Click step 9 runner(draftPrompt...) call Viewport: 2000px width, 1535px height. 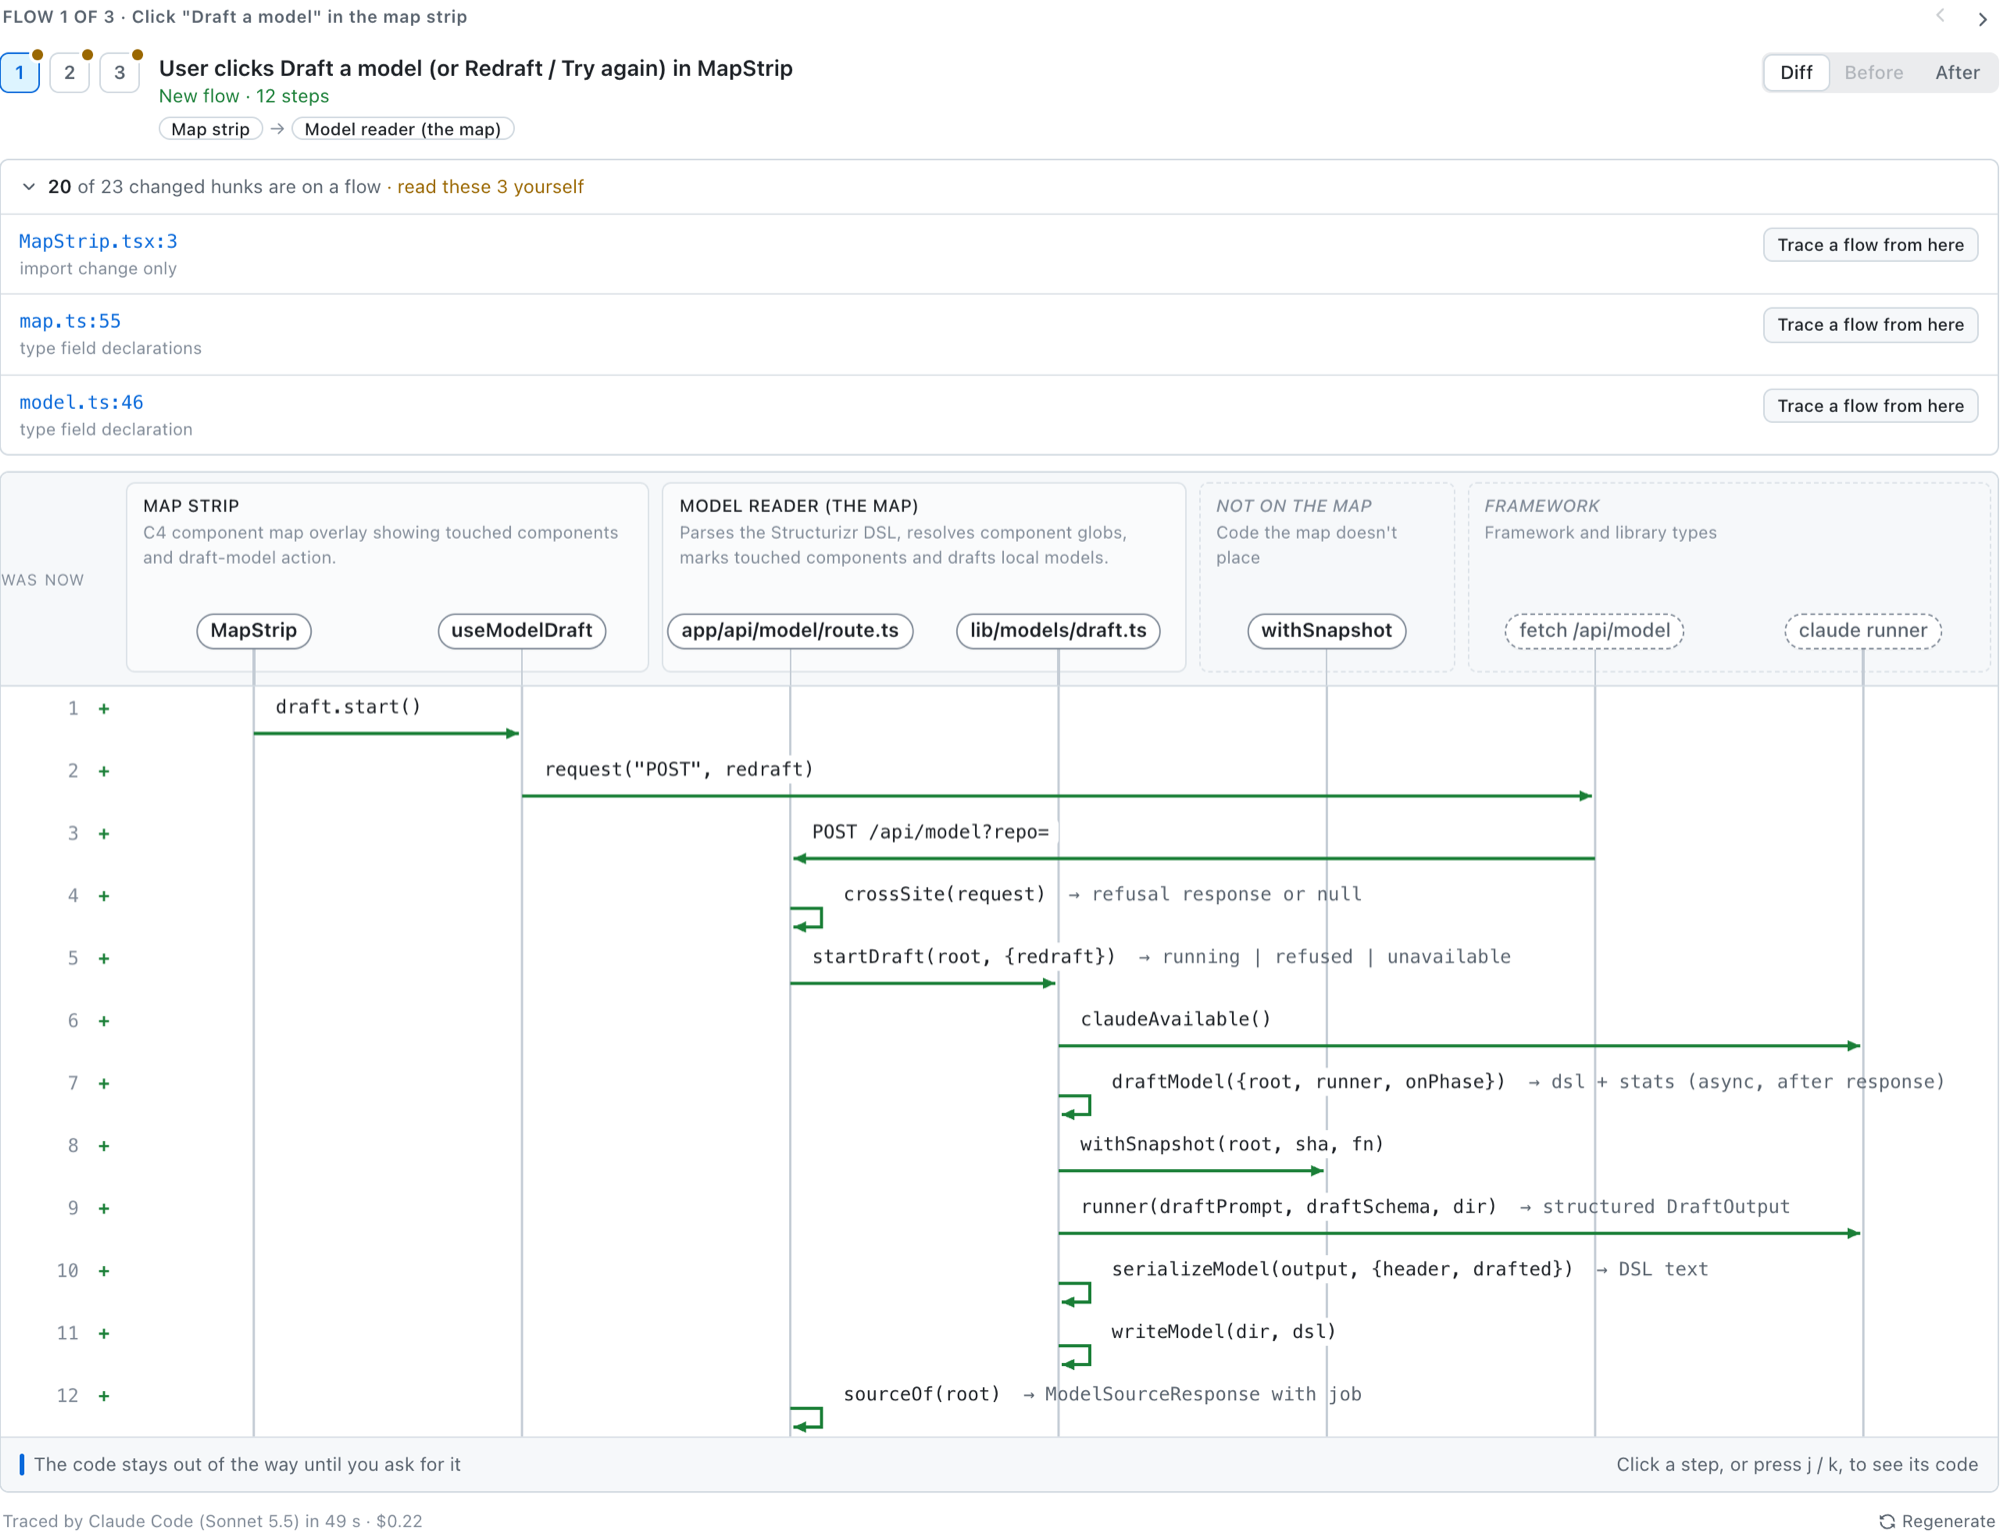(x=1289, y=1207)
